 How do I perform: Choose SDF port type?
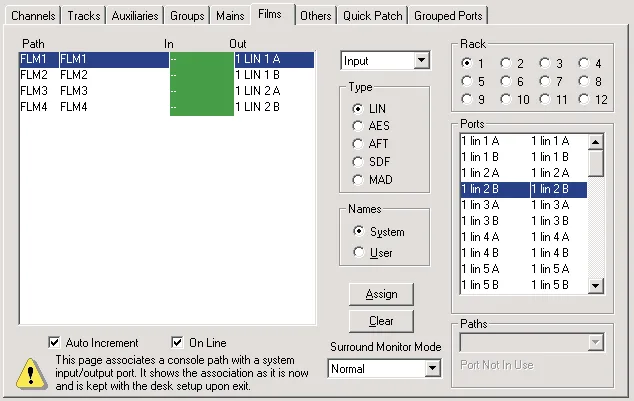371,162
